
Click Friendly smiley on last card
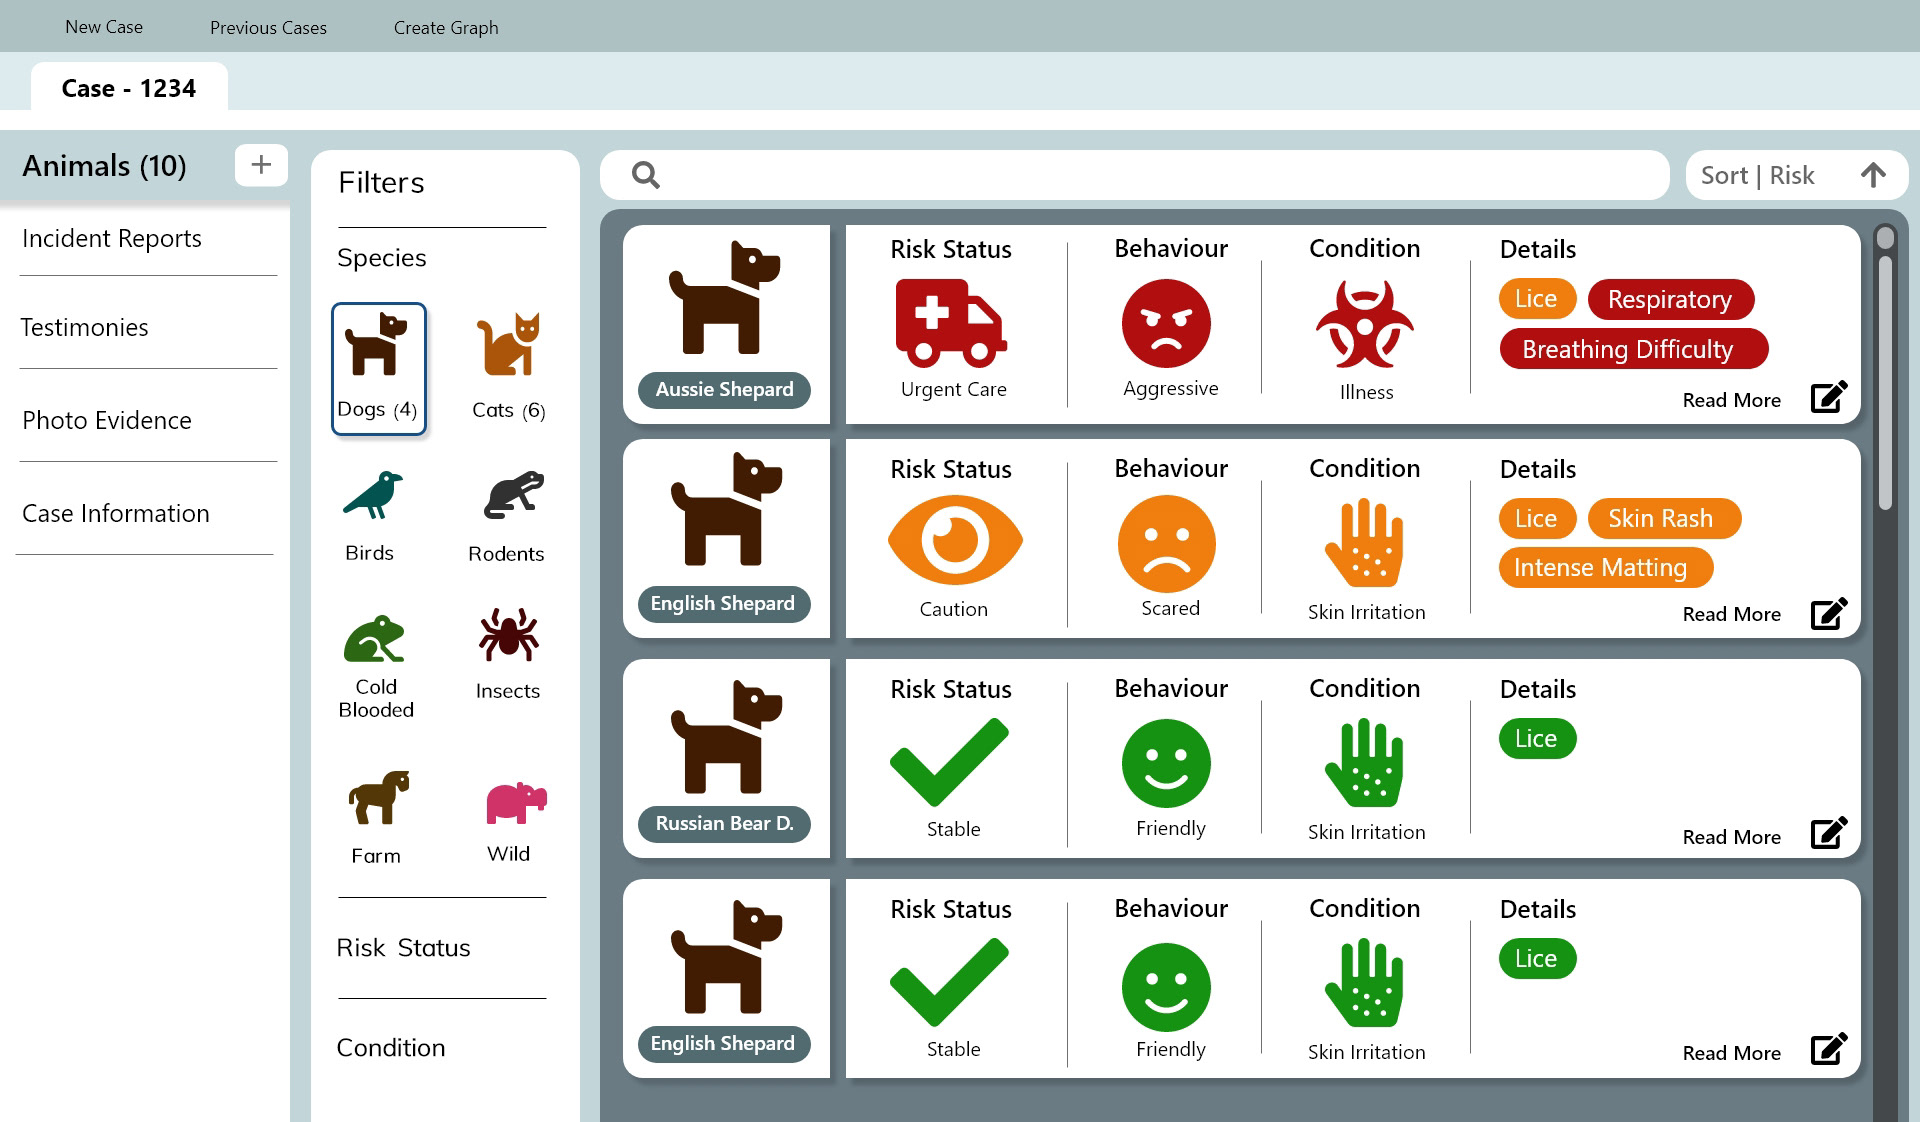[1166, 987]
